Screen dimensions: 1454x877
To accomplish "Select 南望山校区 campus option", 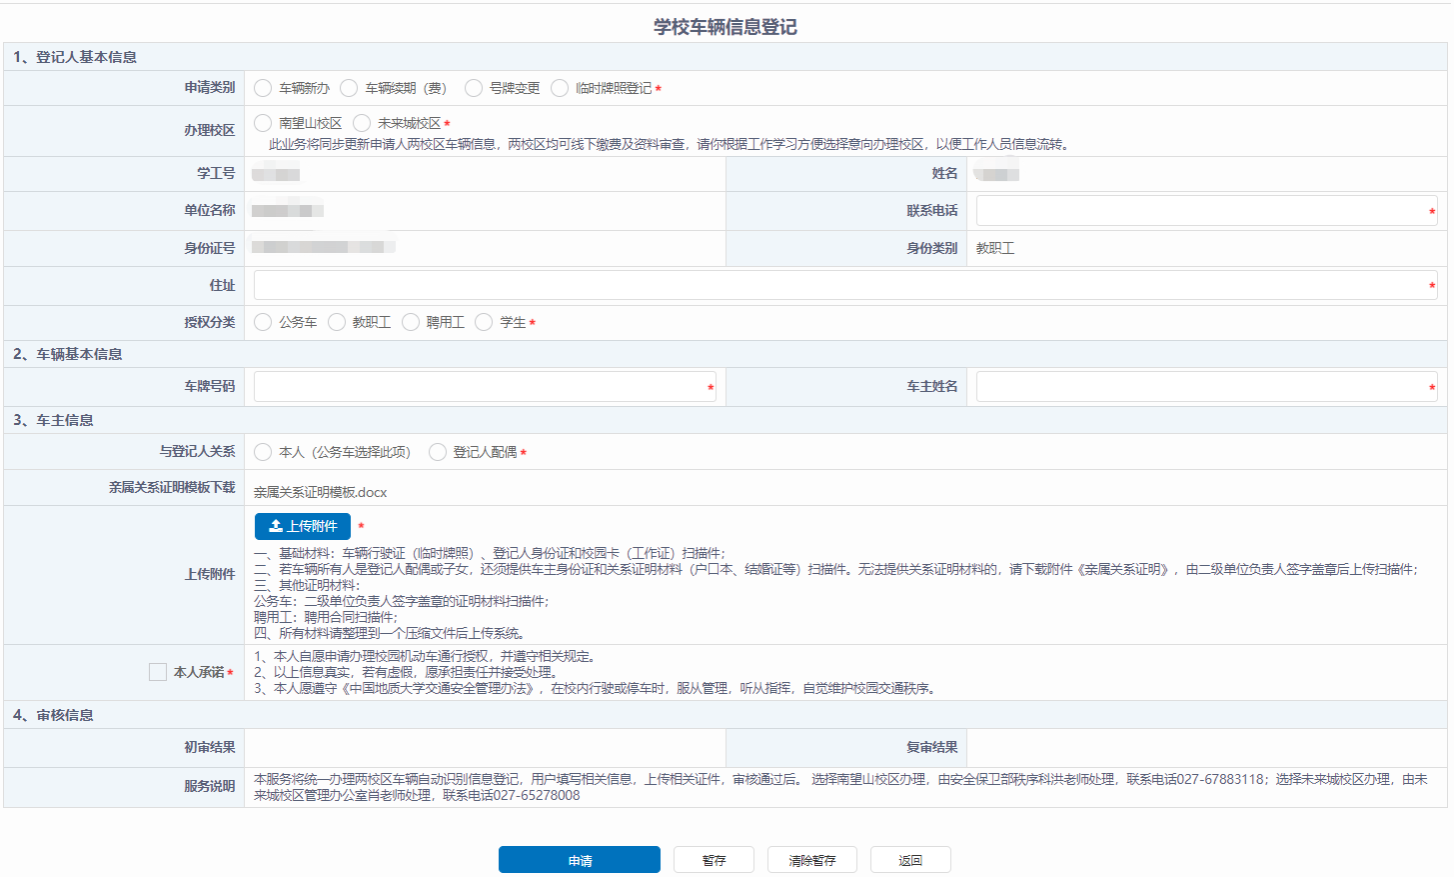I will coord(263,123).
